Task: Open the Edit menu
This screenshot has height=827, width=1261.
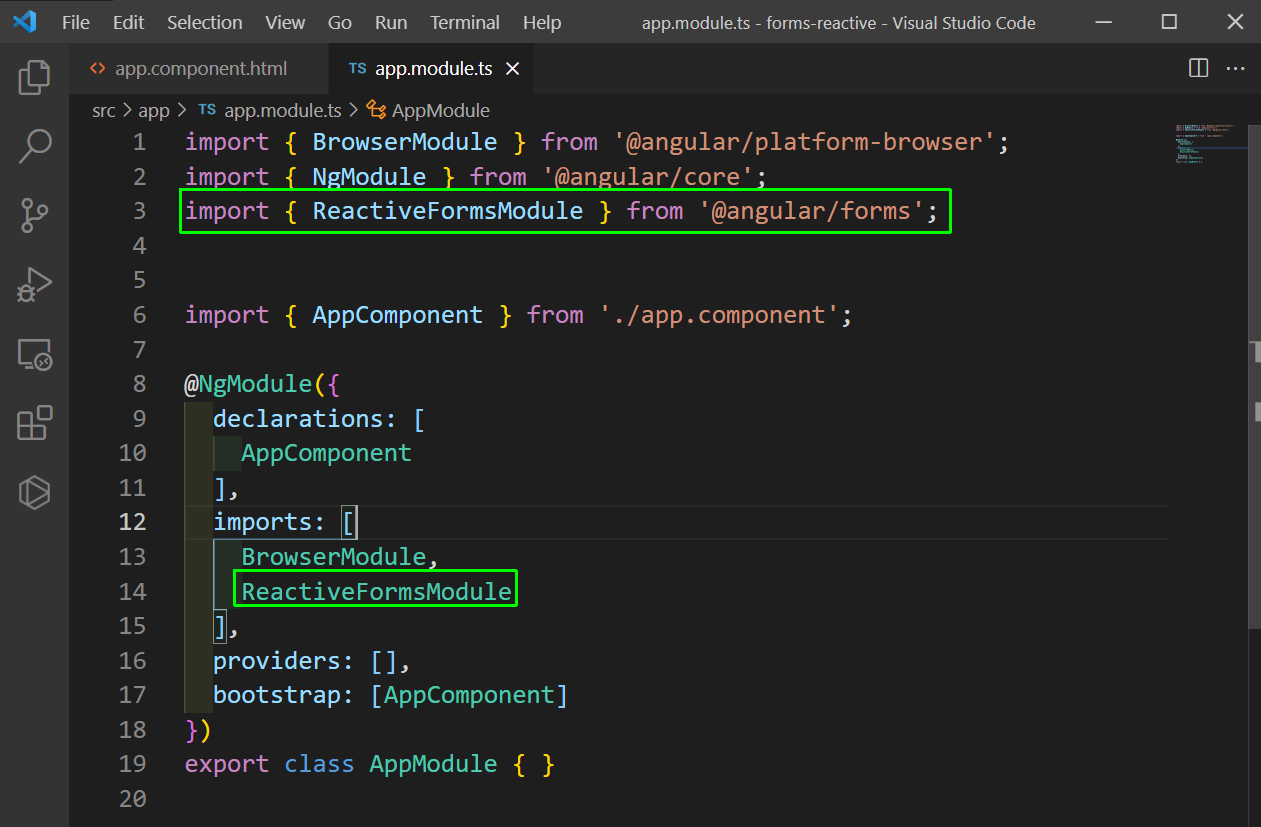Action: point(128,22)
